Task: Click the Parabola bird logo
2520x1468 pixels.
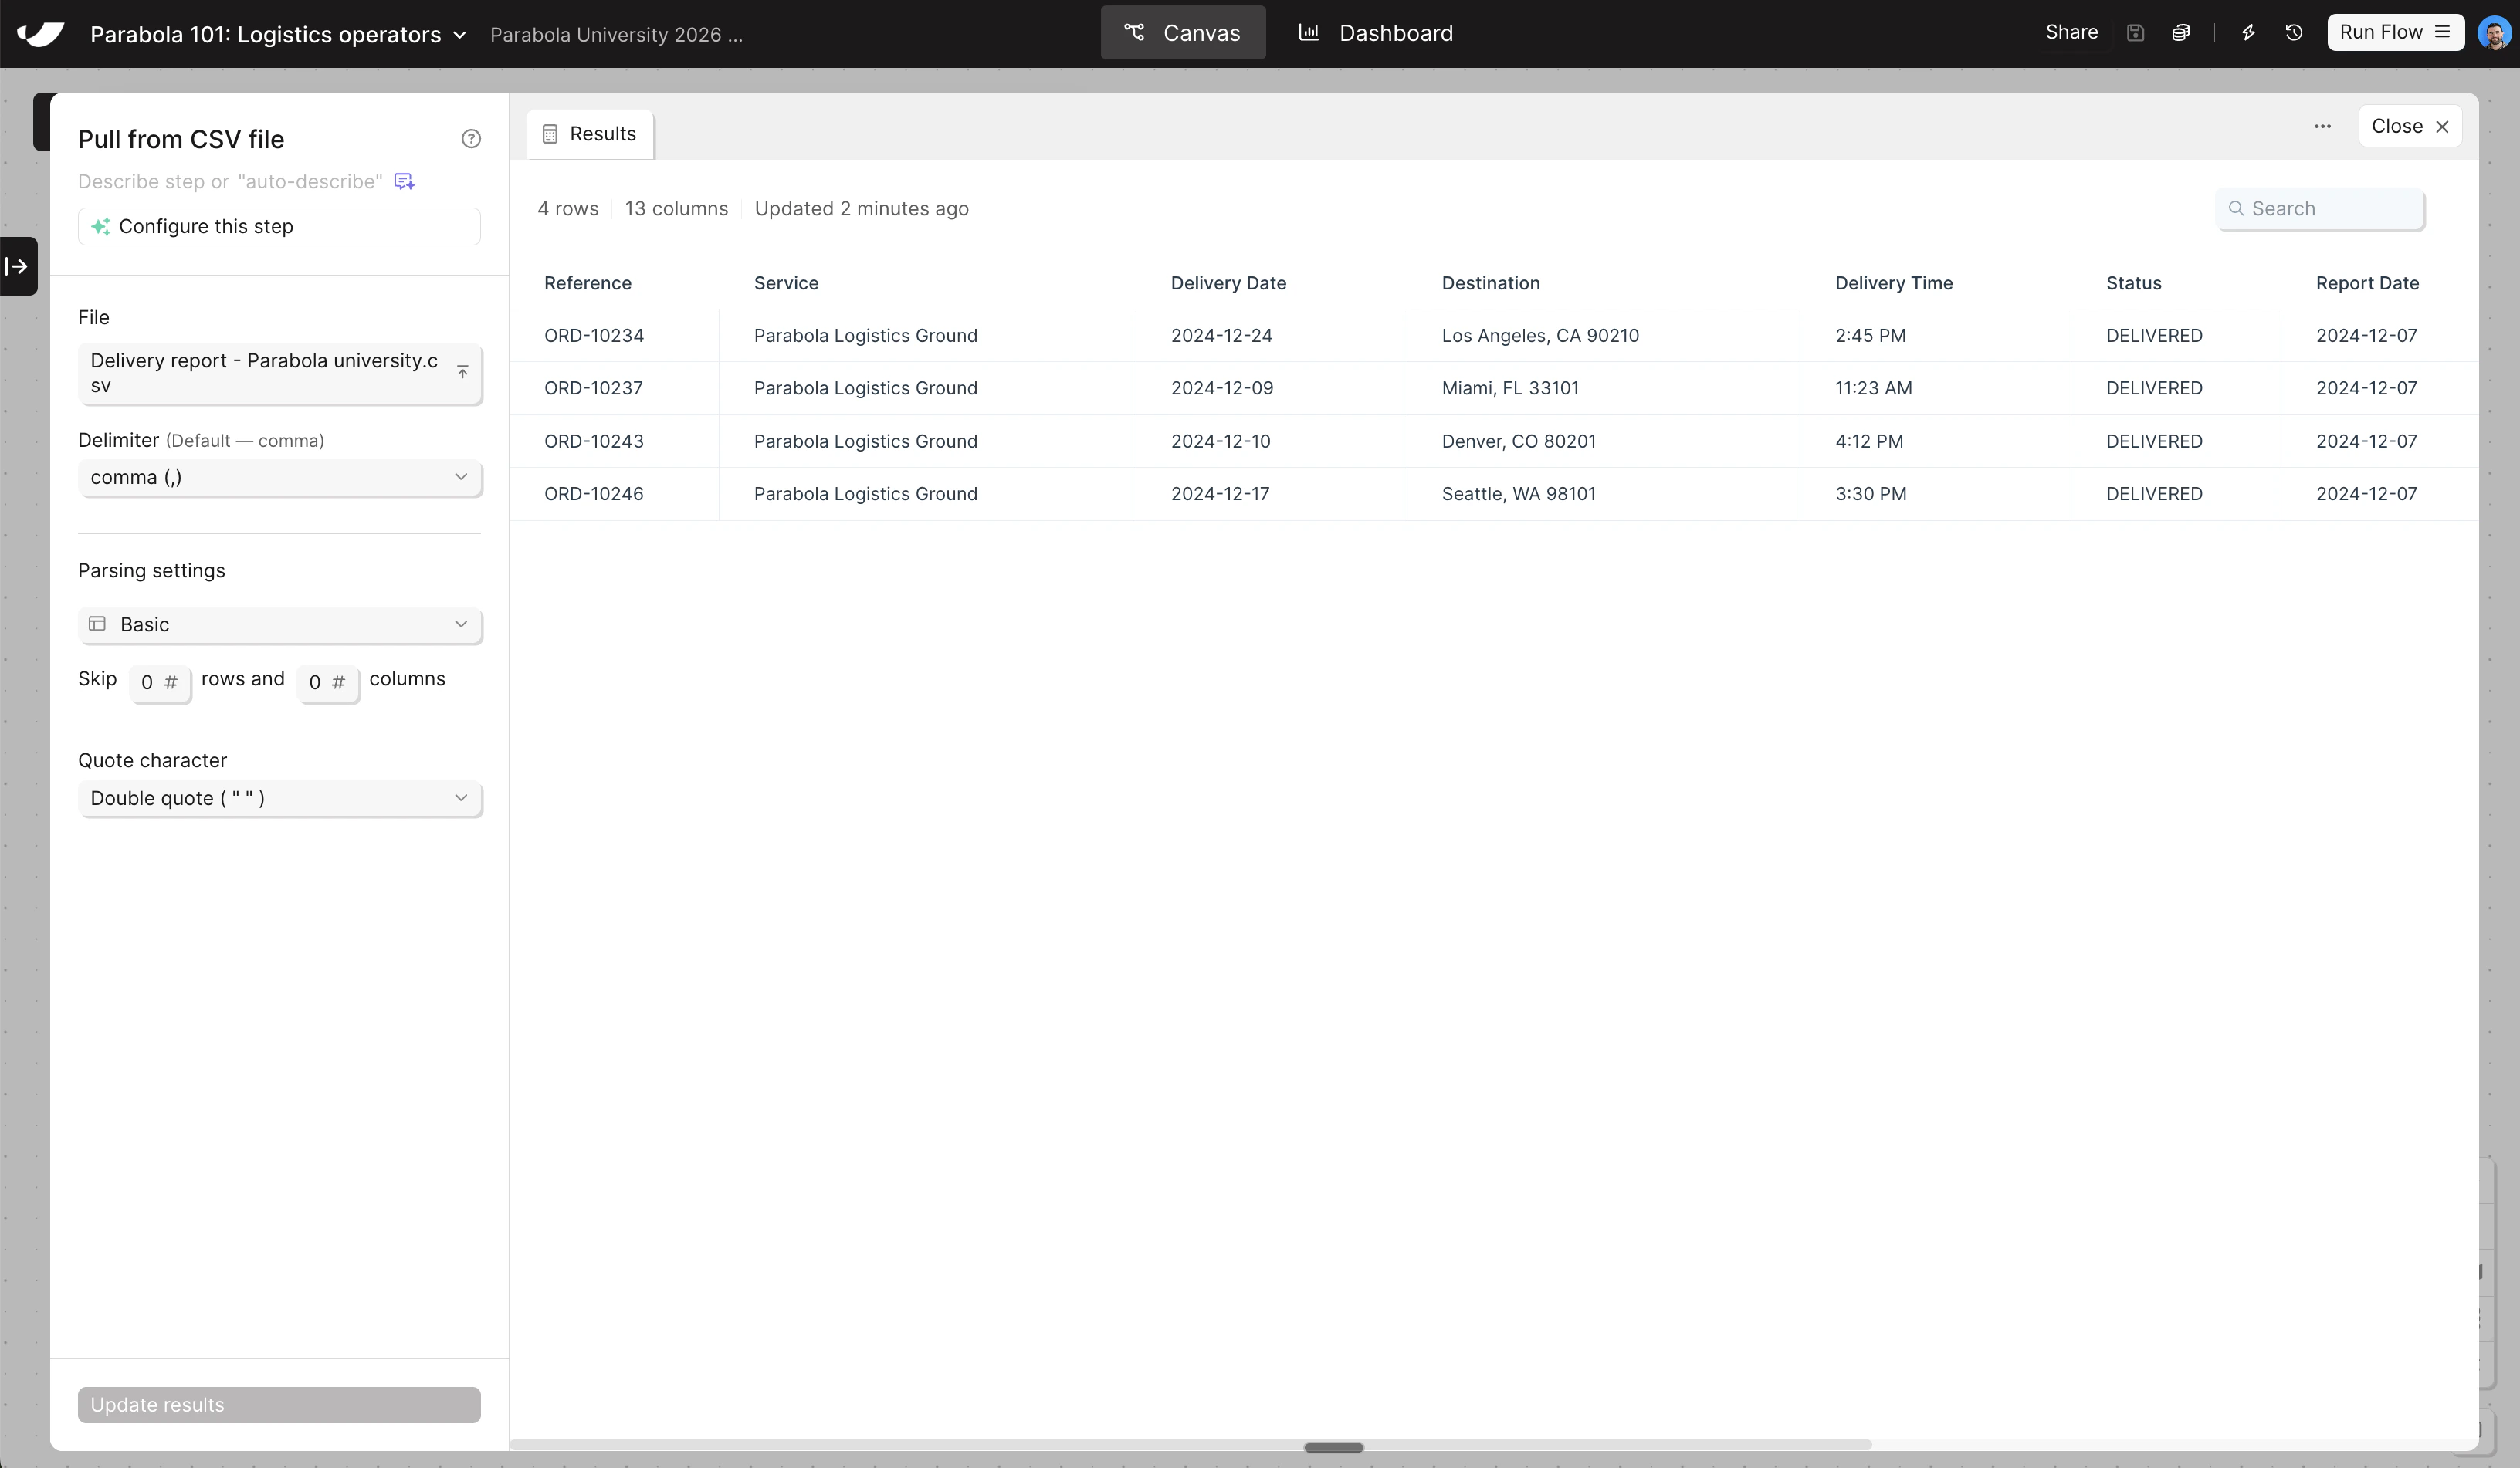Action: click(x=41, y=34)
